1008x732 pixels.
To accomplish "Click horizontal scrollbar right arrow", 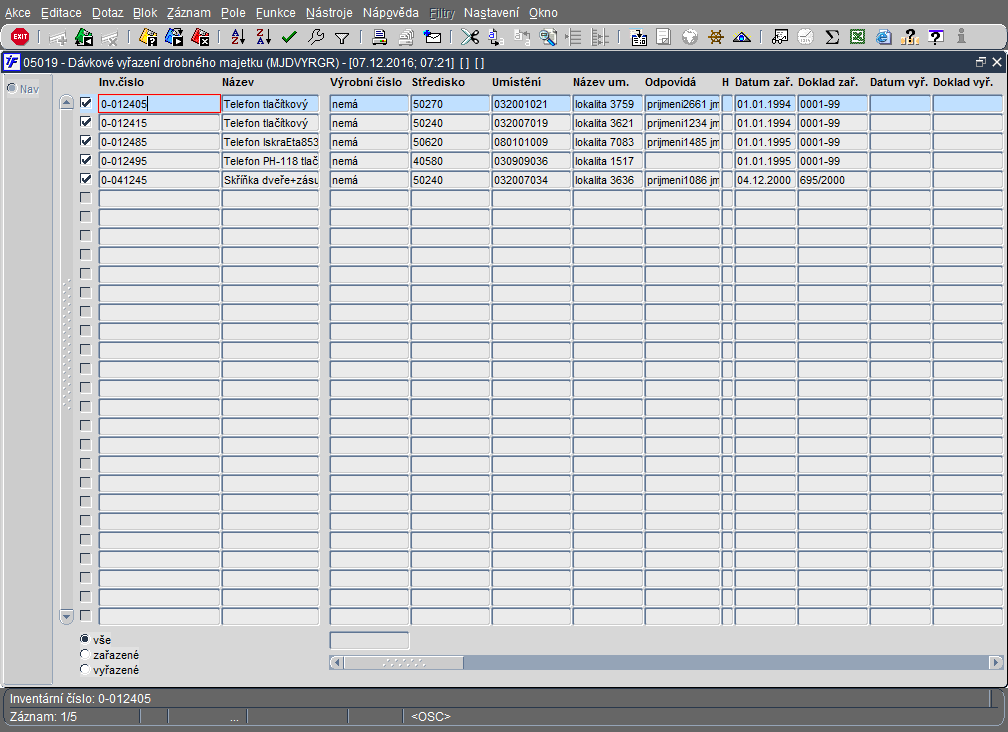I will point(996,662).
